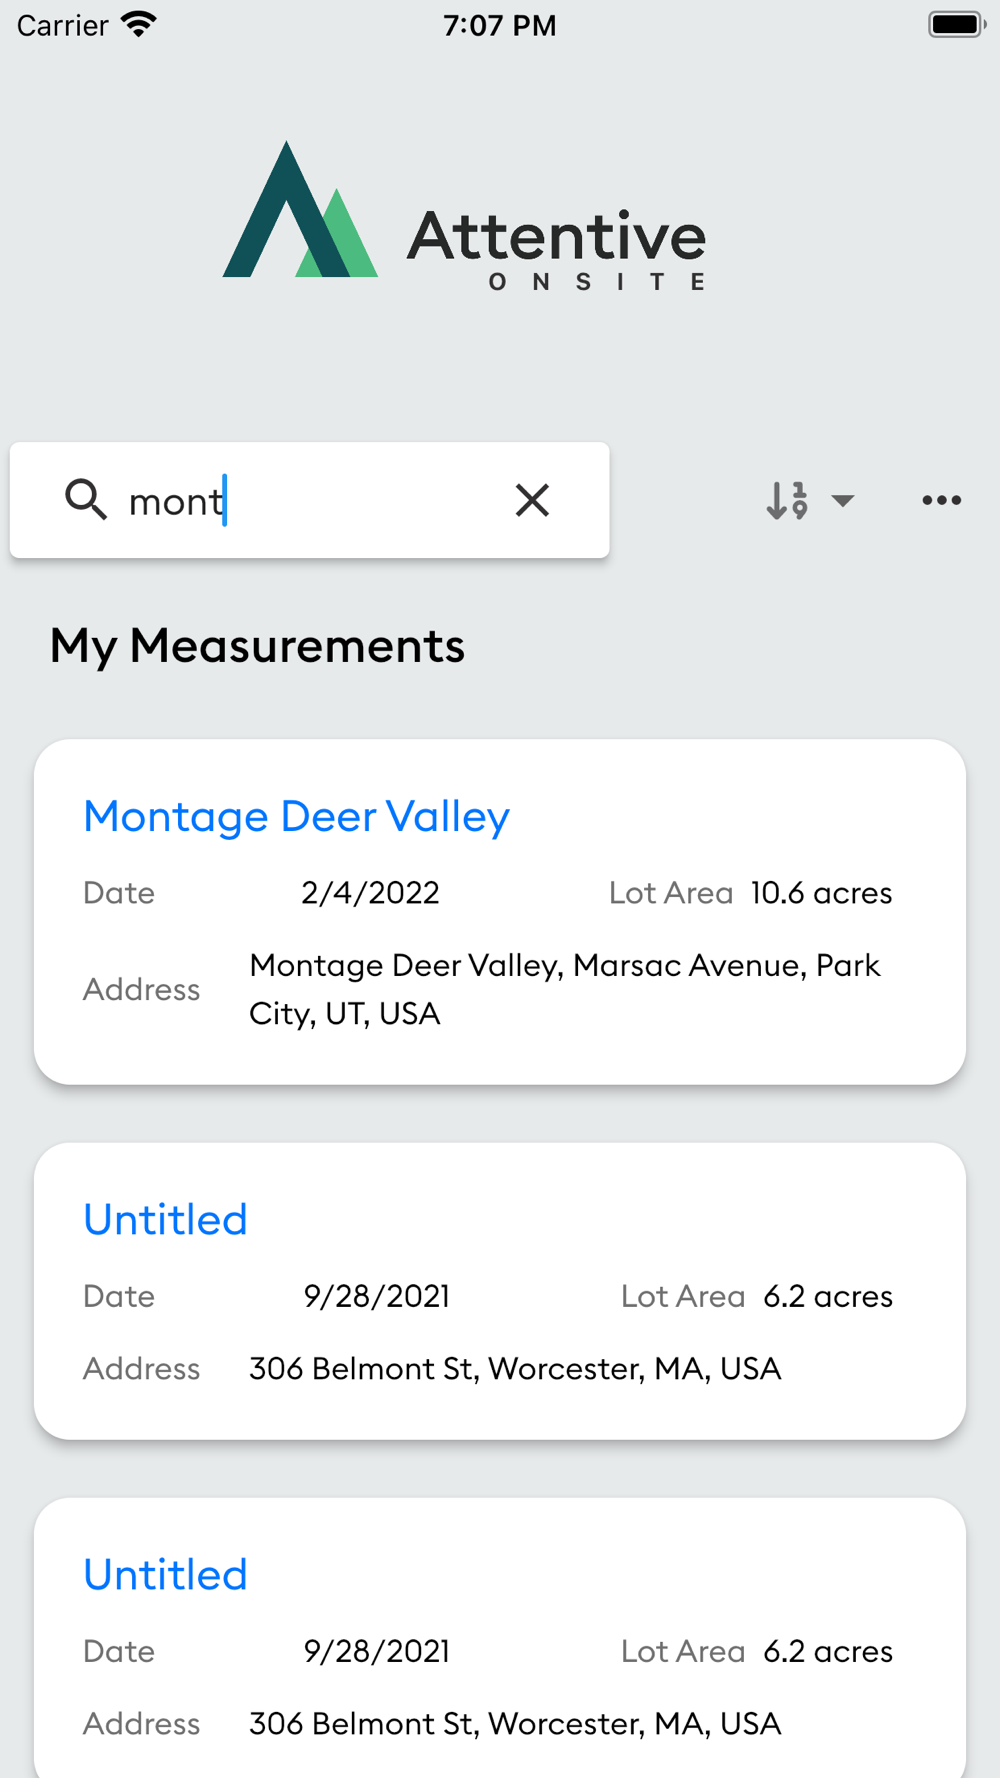
Task: Tap the 10.6 acres lot area value
Action: [x=821, y=893]
